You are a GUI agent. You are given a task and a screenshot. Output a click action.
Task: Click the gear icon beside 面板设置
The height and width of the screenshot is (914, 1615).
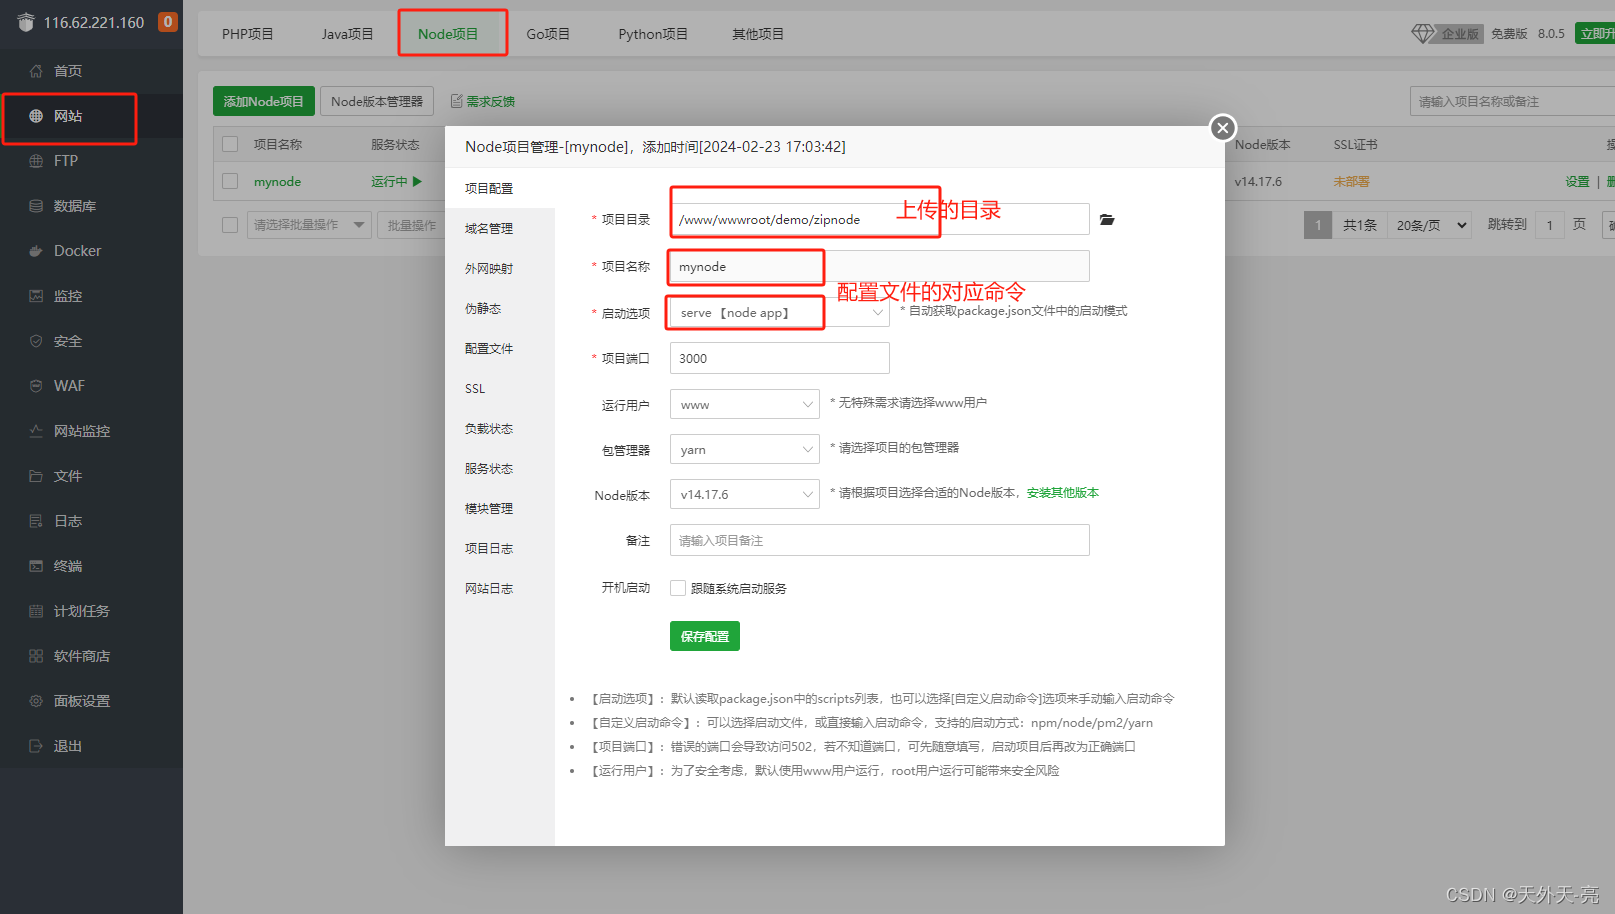36,701
